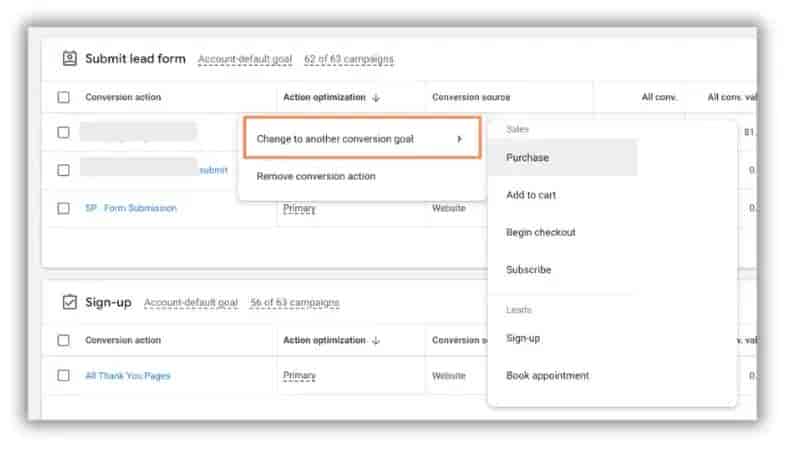Check the All Thank You Pages row checkbox
Screen dimensions: 788x450
63,376
